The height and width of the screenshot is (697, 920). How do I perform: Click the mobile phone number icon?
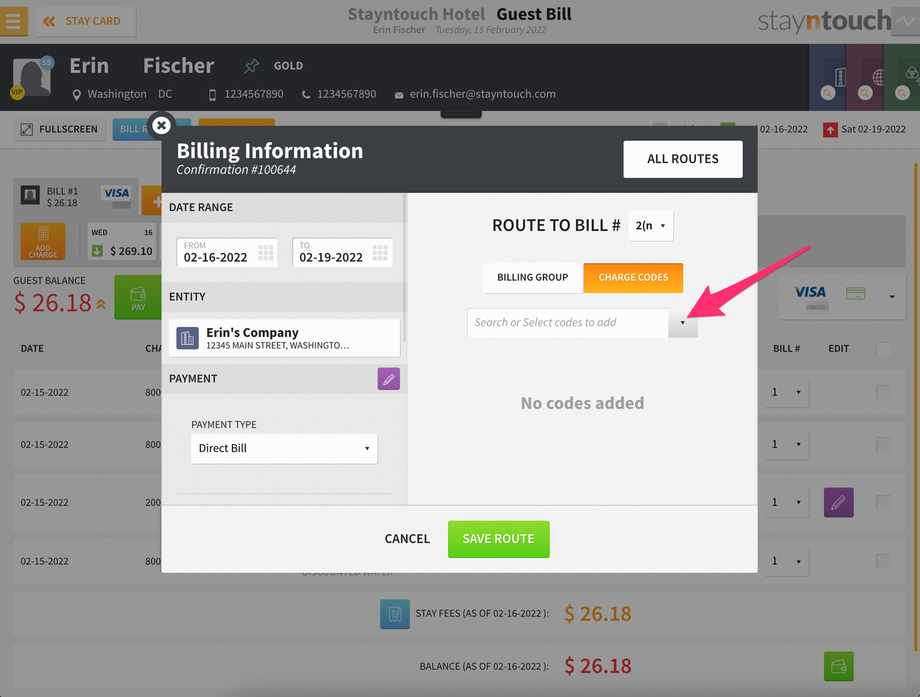click(x=212, y=94)
